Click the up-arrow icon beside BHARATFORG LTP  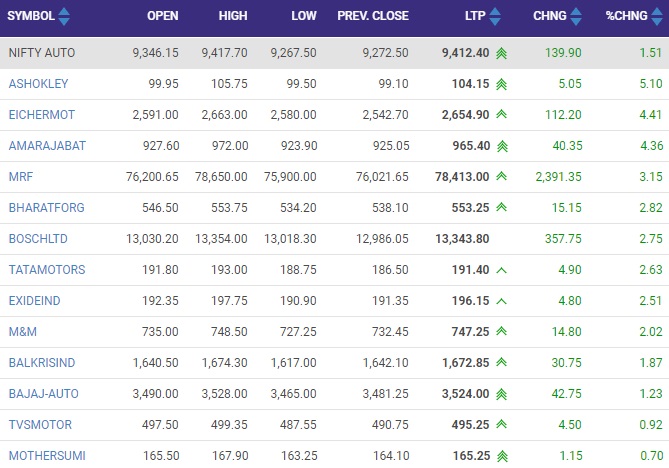(502, 207)
